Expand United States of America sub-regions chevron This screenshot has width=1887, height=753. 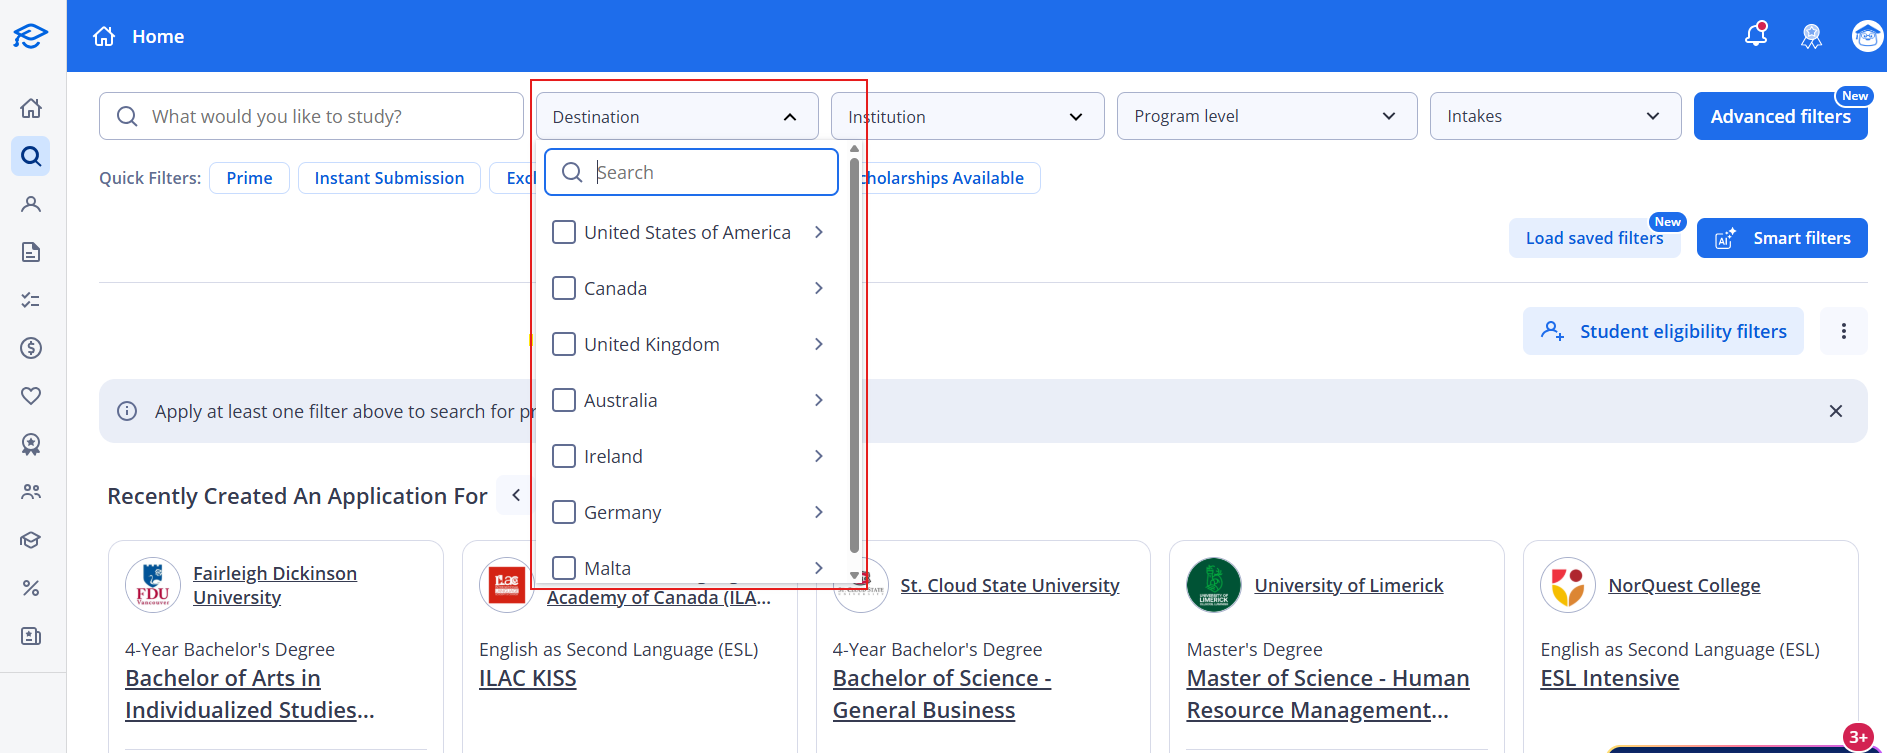pyautogui.click(x=819, y=232)
